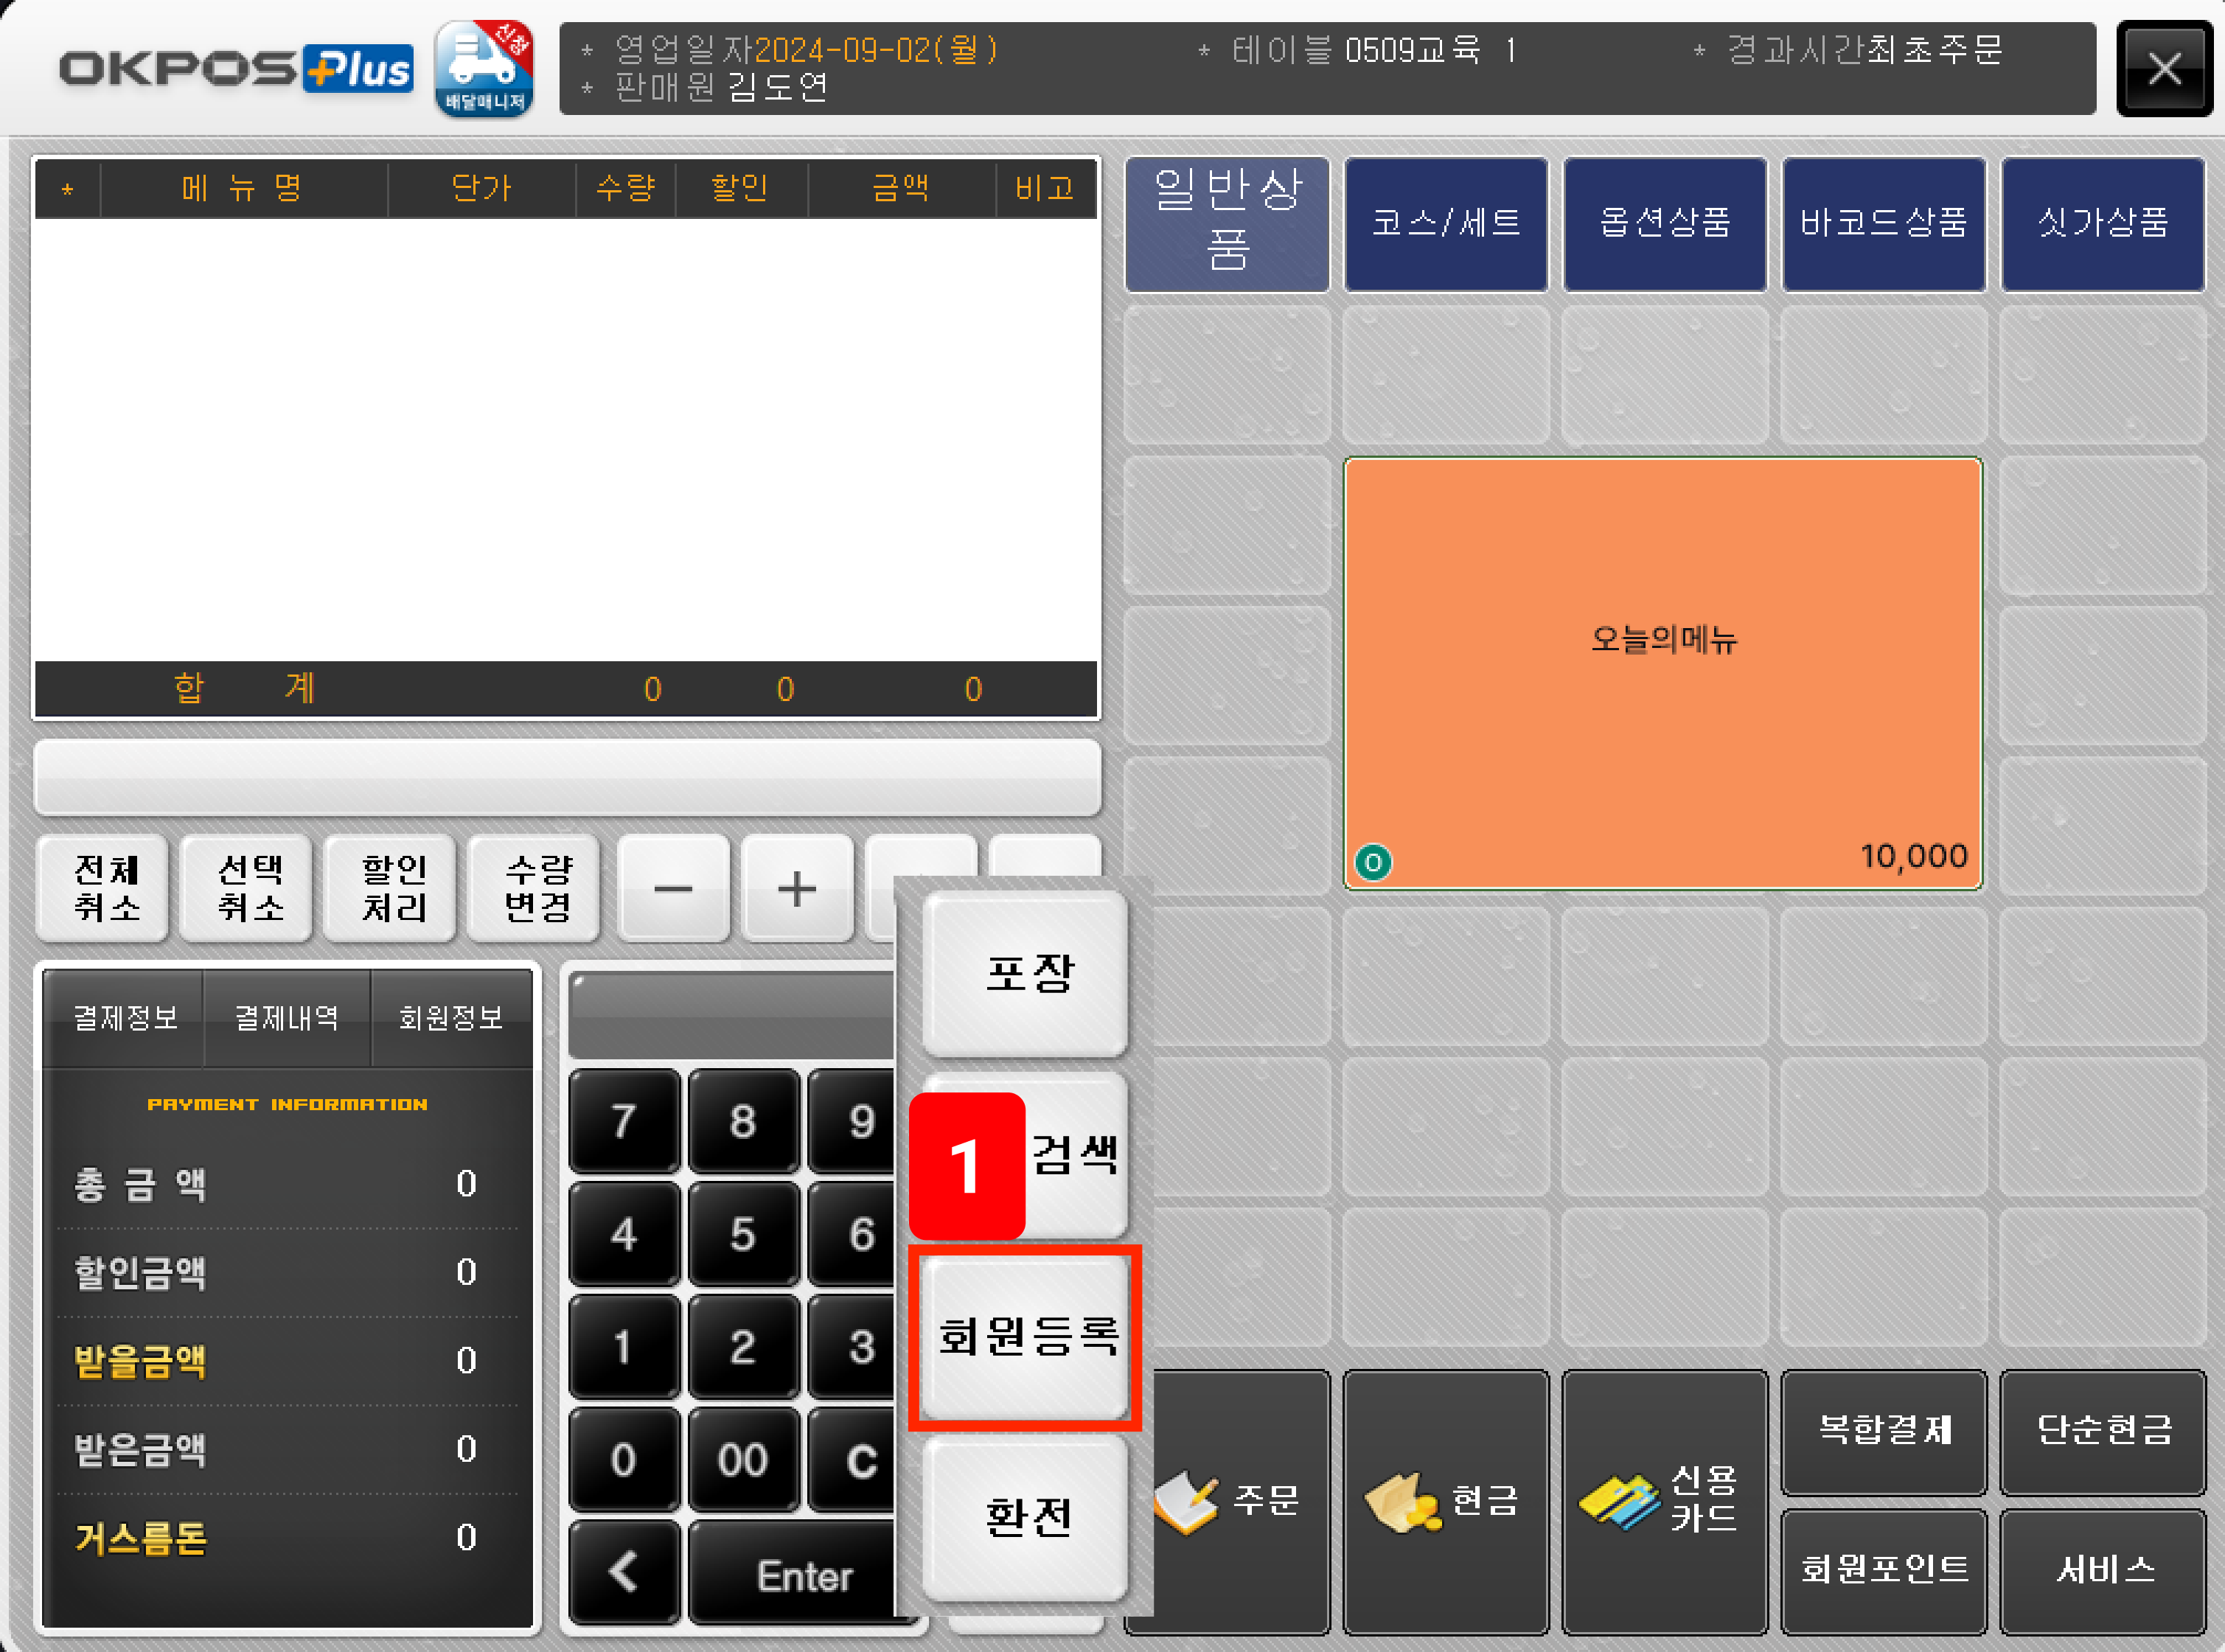Add the orange 오늘의메뉴 item
2225x1652 pixels.
click(x=1662, y=672)
